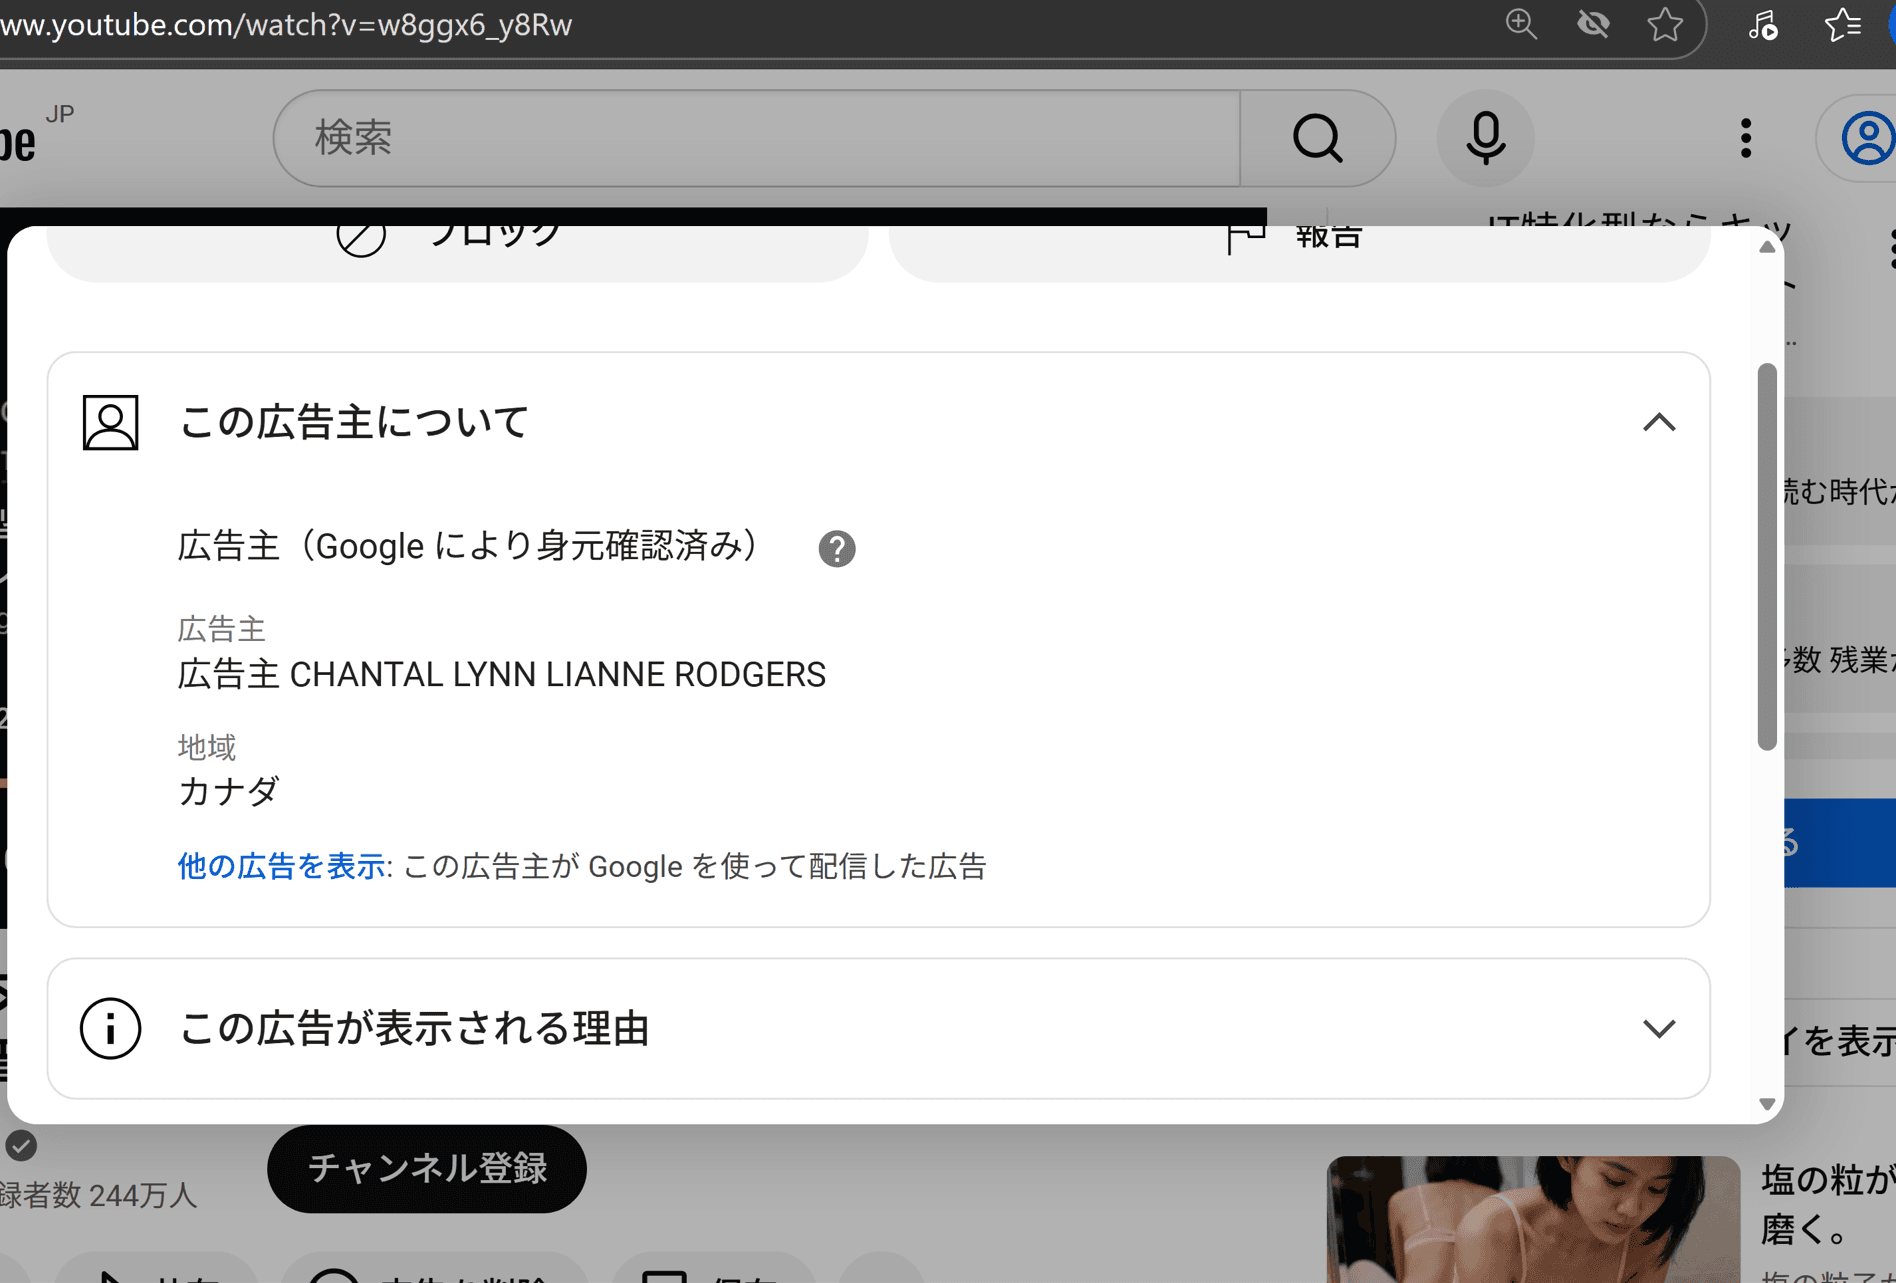Click the region value カナダ

pos(229,791)
